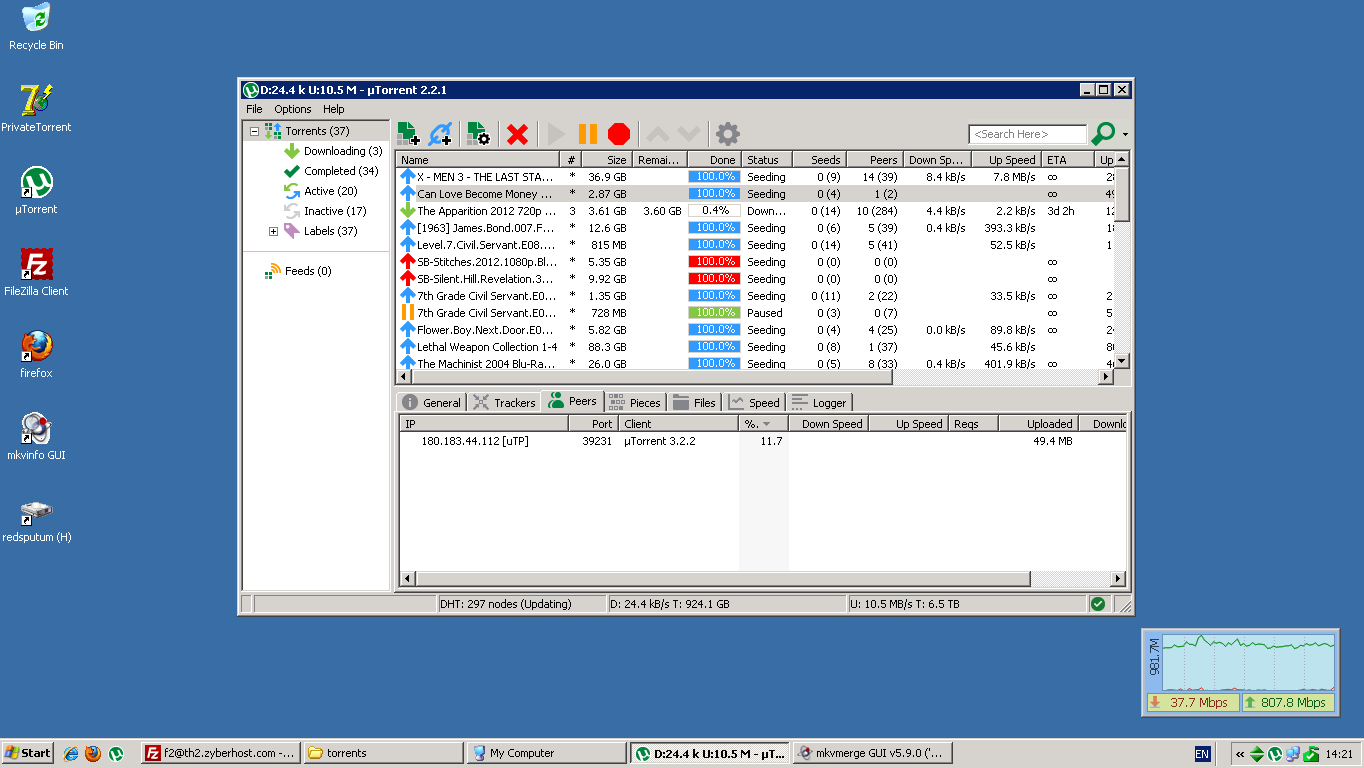Open the File menu
This screenshot has height=768, width=1364.
pyautogui.click(x=254, y=109)
